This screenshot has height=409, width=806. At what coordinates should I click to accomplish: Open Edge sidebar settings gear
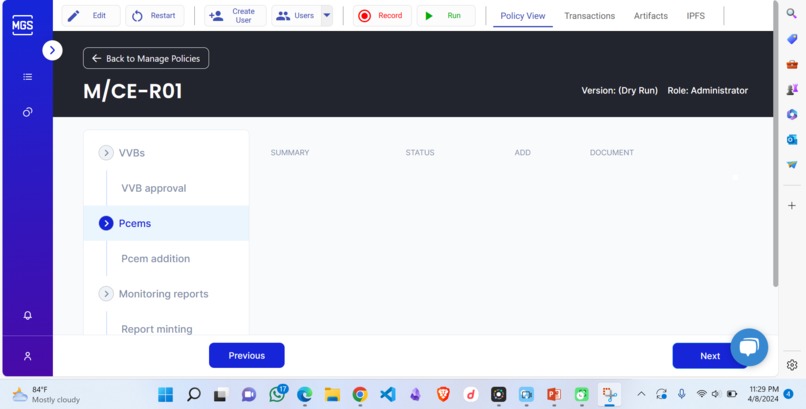(x=792, y=365)
